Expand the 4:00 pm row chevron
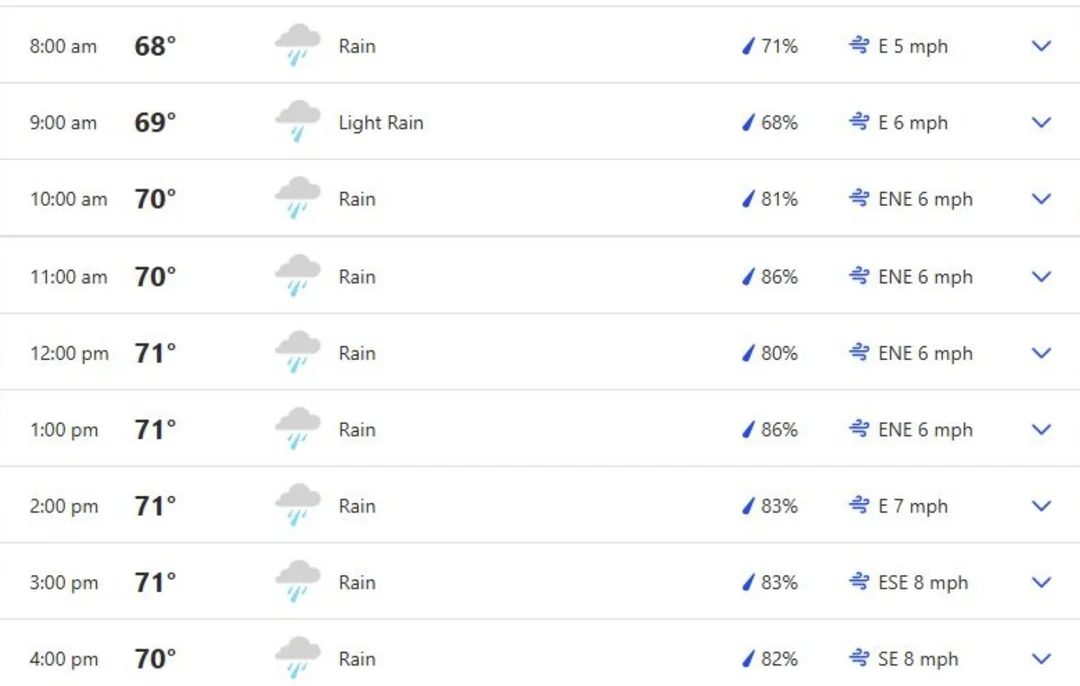1080x686 pixels. [x=1041, y=659]
